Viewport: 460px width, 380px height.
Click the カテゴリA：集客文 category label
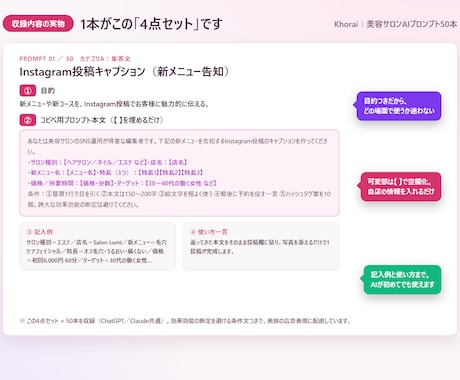[x=105, y=59]
